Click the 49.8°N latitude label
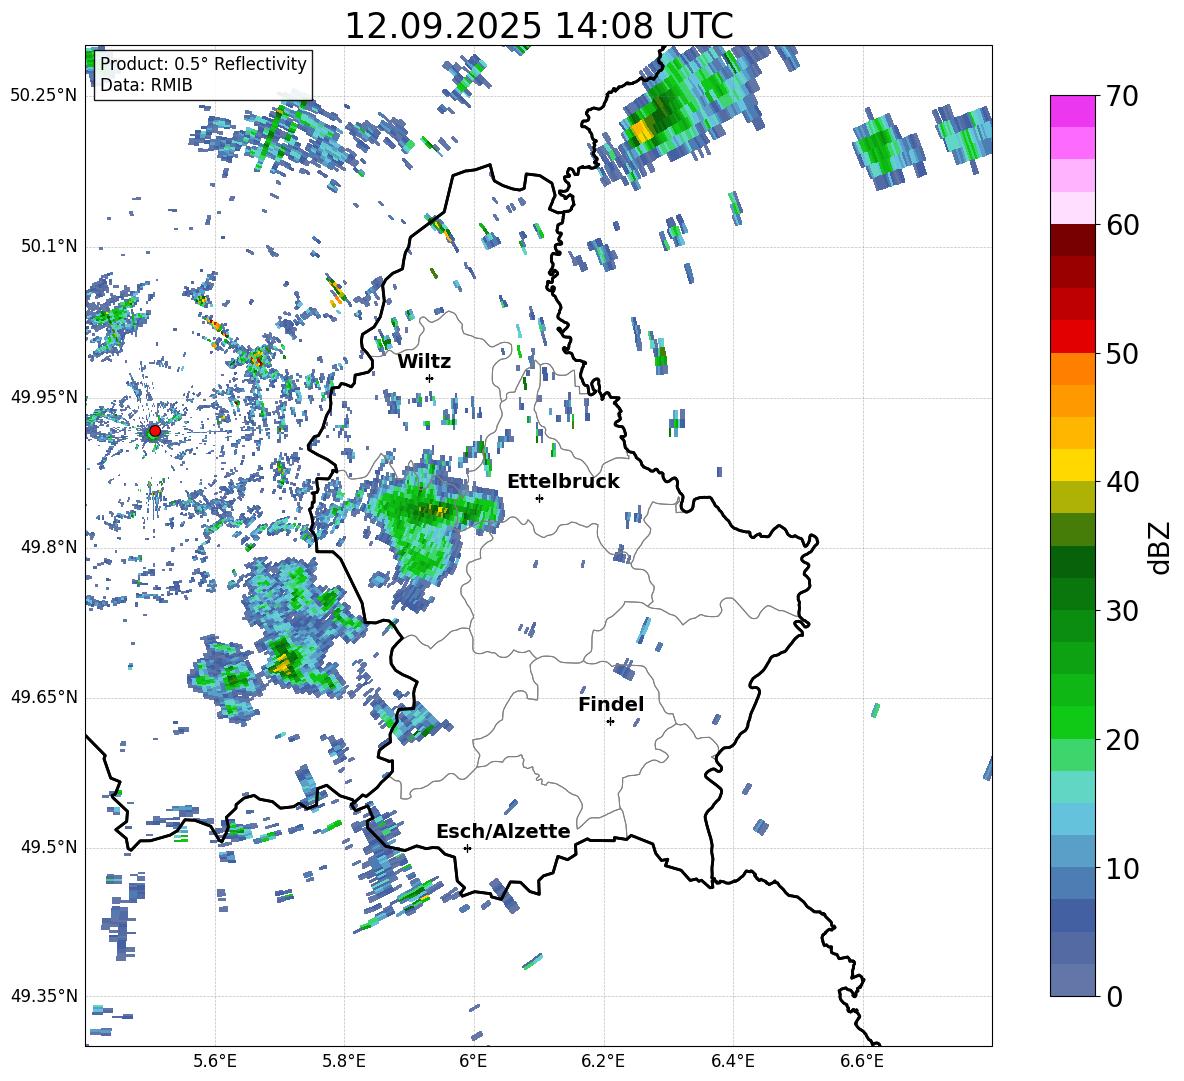 (48, 547)
